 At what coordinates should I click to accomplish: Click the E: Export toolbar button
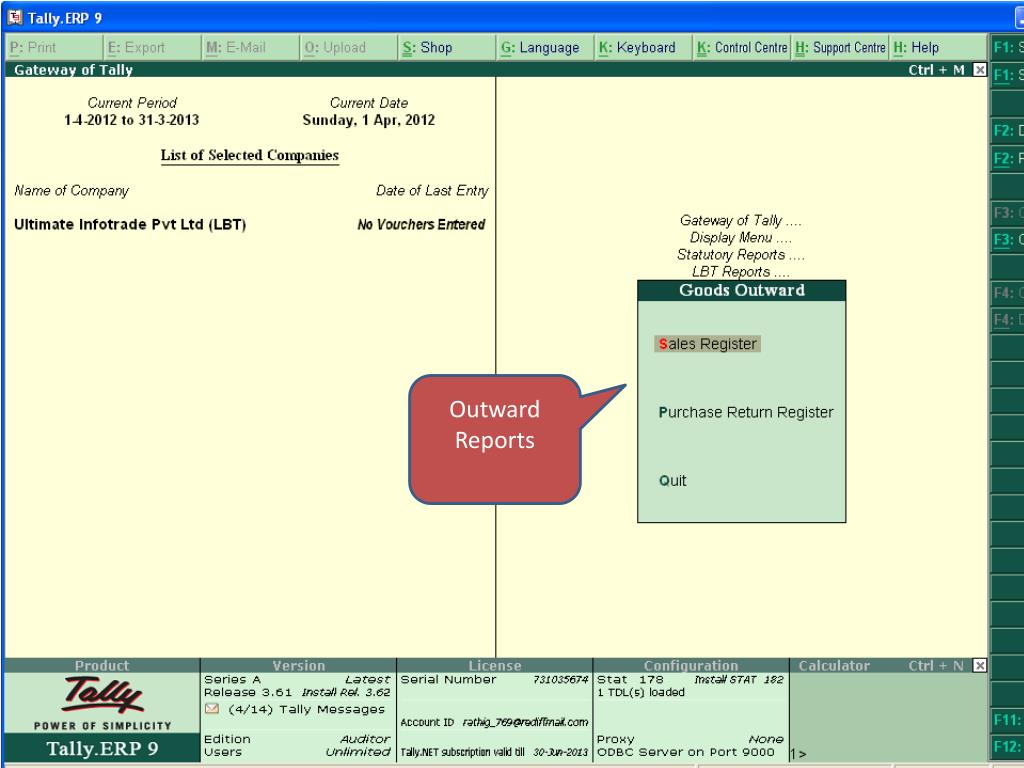[x=152, y=48]
